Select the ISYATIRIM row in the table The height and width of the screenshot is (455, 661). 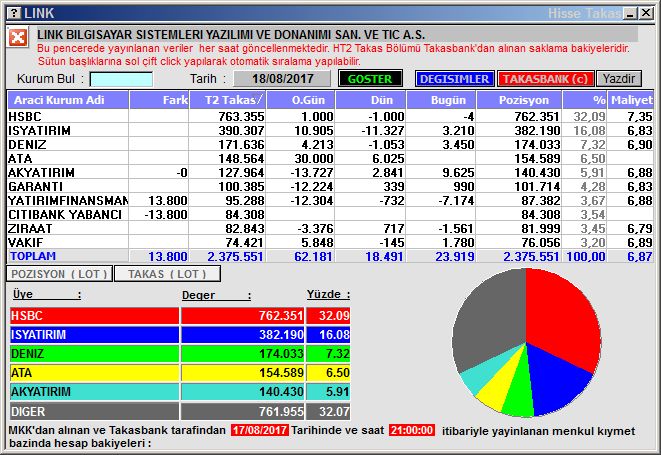(x=330, y=130)
